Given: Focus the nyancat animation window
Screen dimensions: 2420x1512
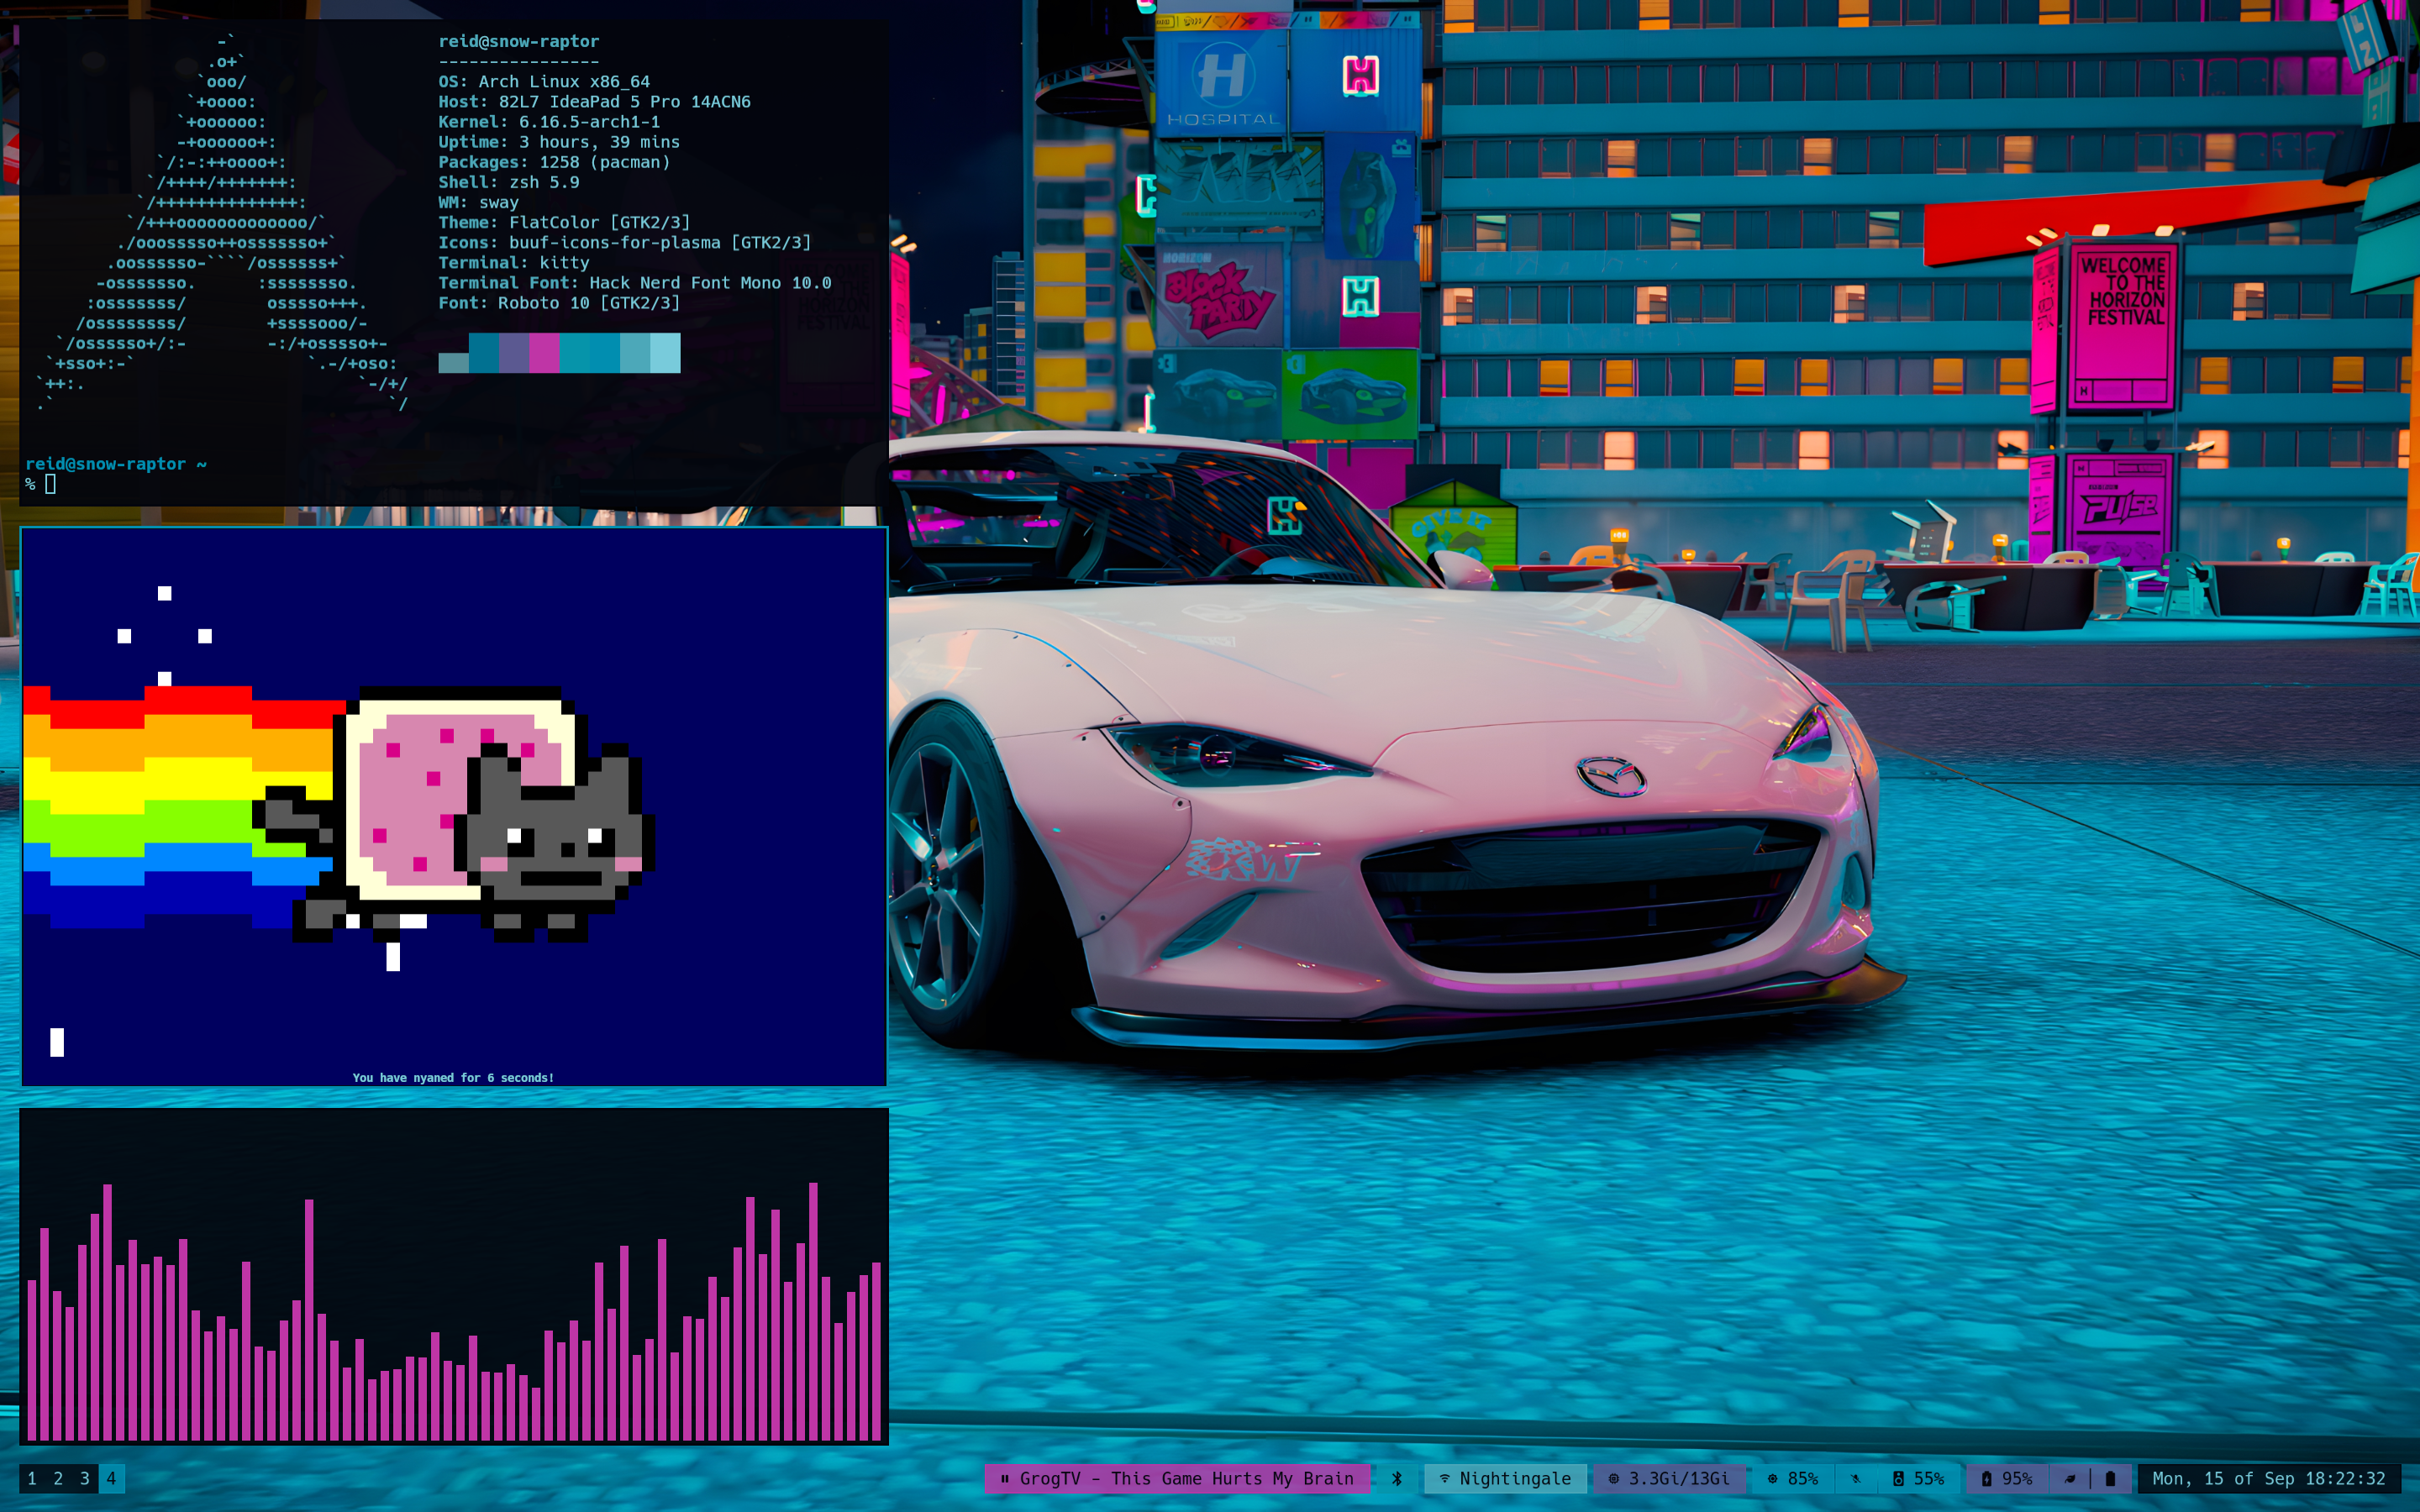Looking at the screenshot, I should 453,806.
